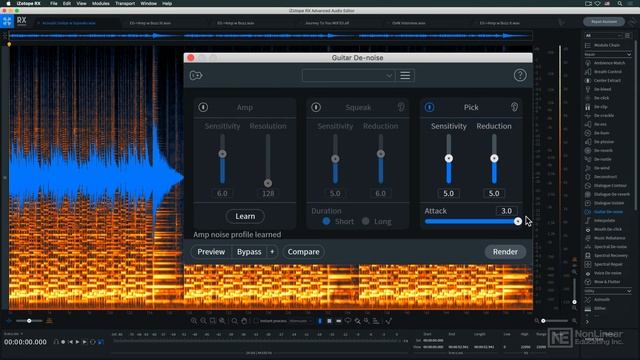Open the Help menu
Image resolution: width=640 pixels, height=360 pixels.
tap(167, 3)
